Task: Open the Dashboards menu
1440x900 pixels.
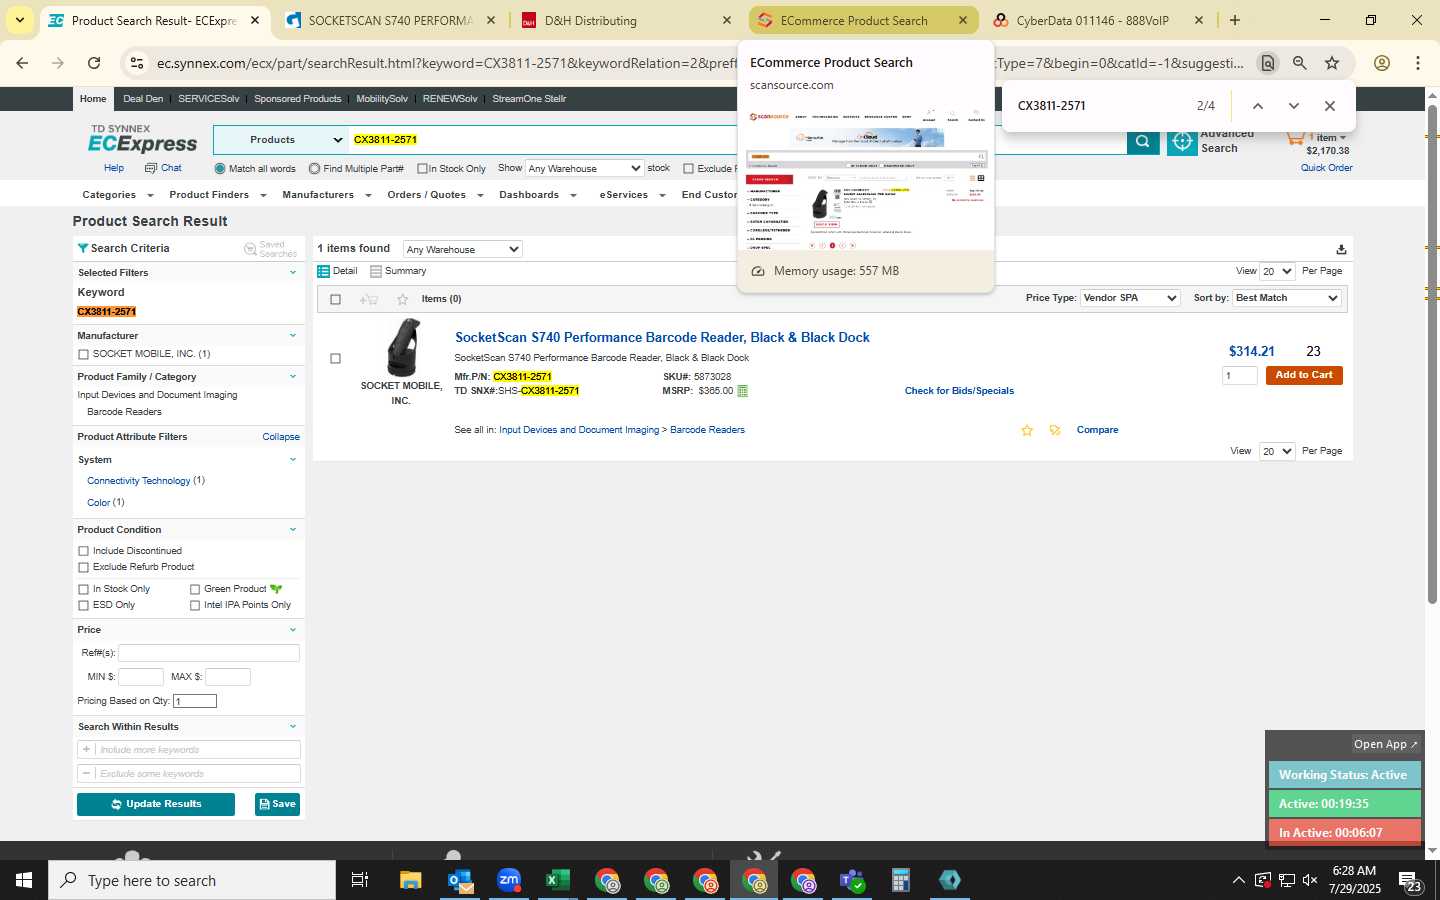Action: 538,195
